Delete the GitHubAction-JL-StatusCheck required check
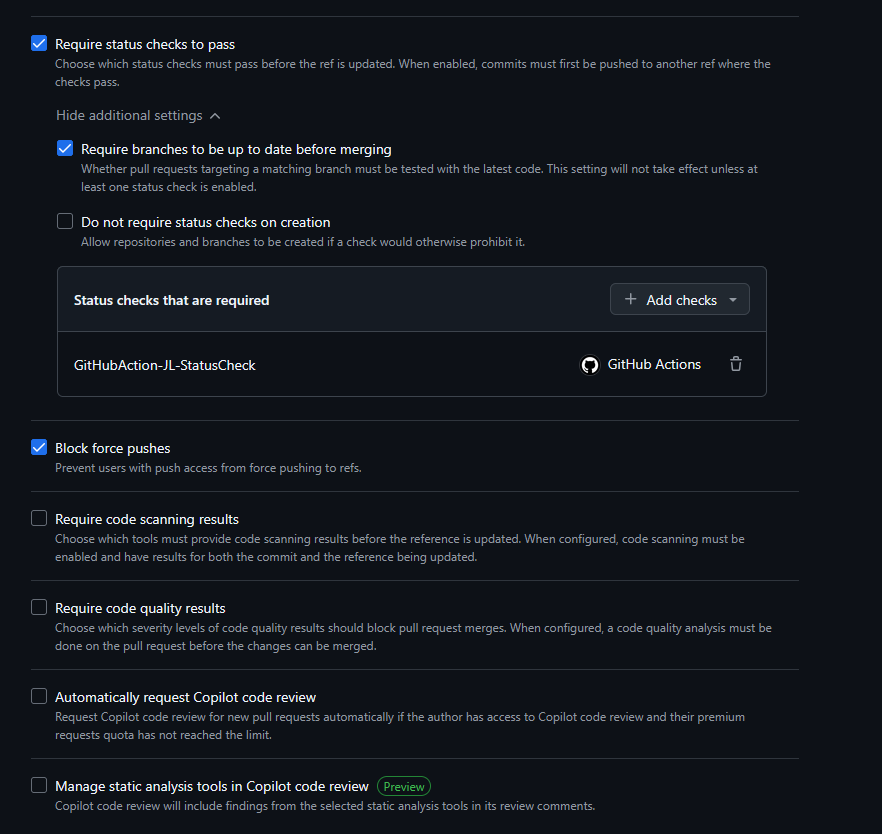This screenshot has height=834, width=882. pyautogui.click(x=736, y=364)
